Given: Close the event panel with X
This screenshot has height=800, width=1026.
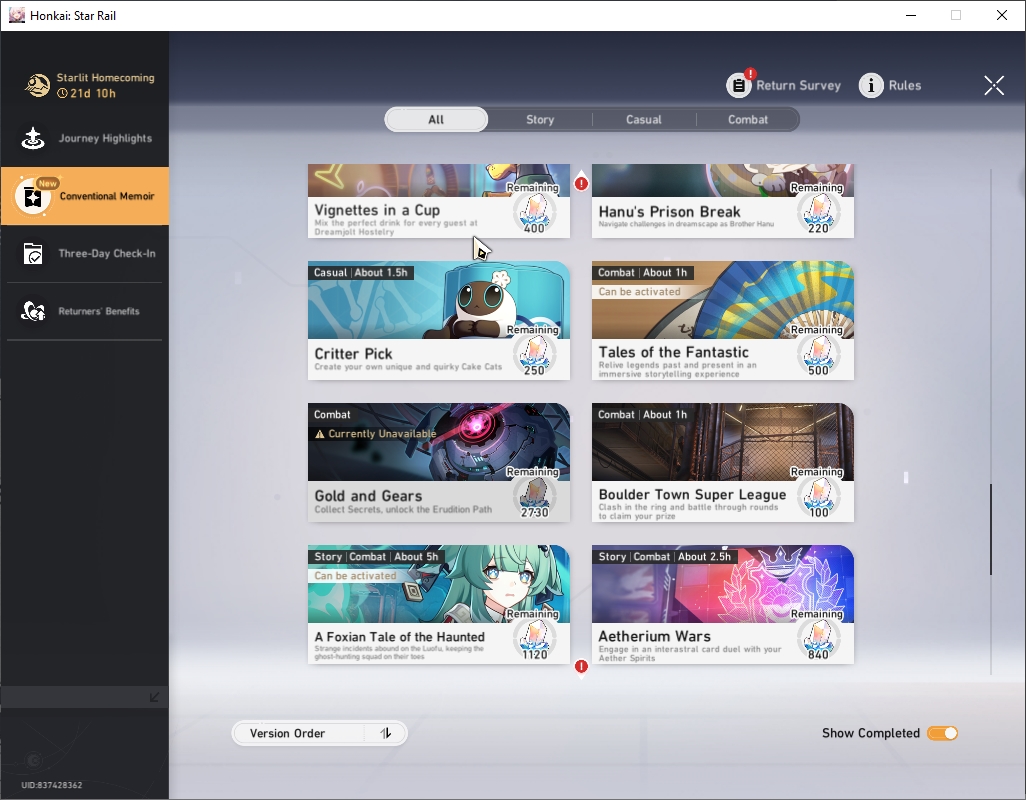Looking at the screenshot, I should point(994,85).
